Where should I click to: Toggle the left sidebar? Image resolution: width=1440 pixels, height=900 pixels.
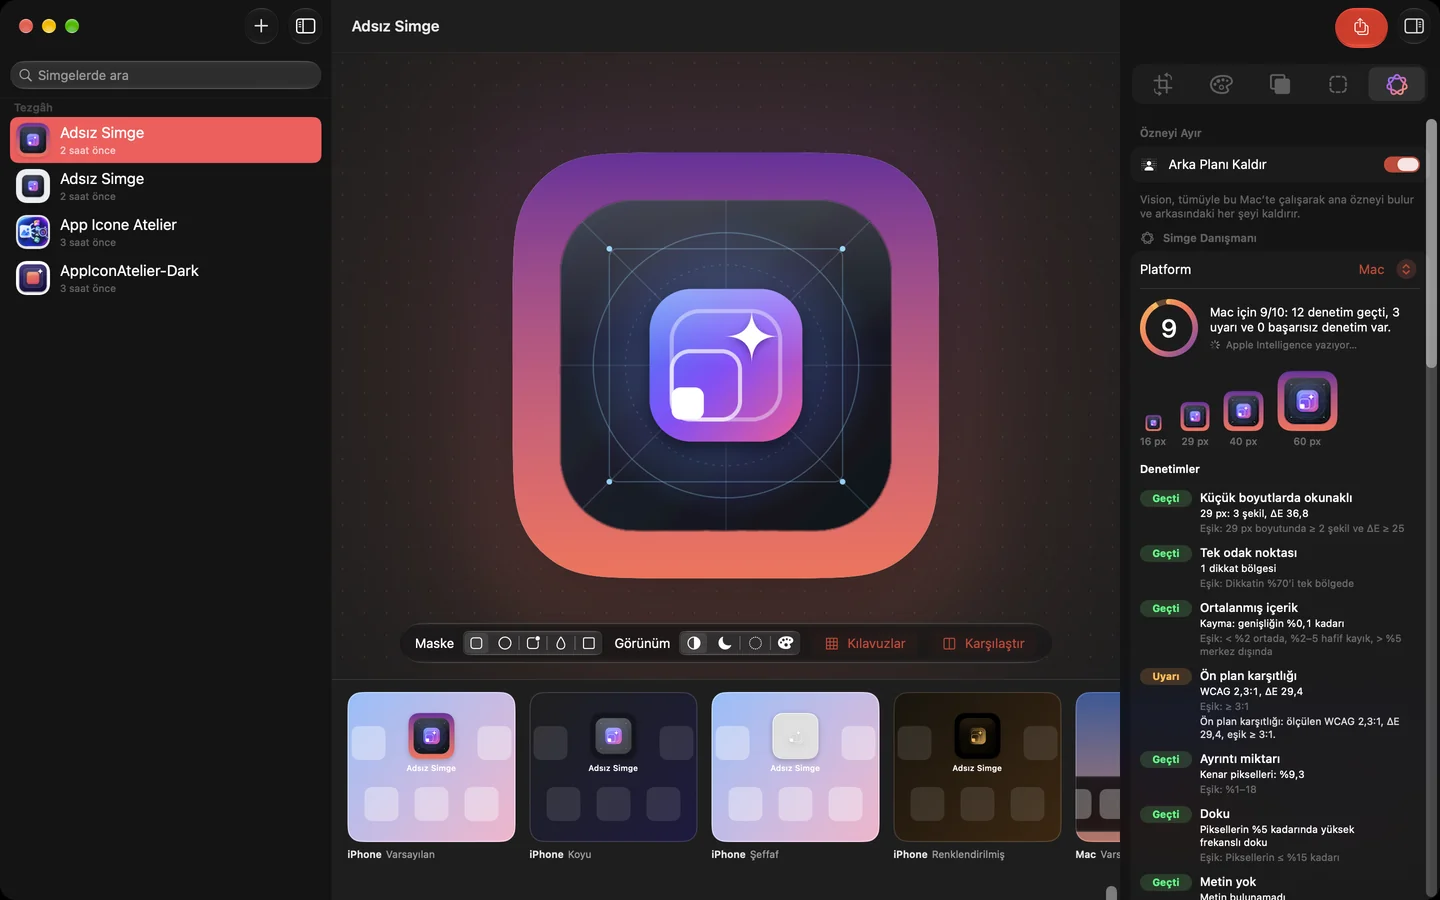(x=306, y=26)
